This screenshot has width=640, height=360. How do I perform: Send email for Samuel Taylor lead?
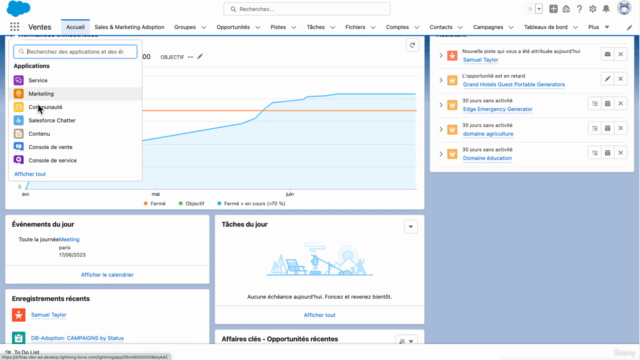coord(607,54)
